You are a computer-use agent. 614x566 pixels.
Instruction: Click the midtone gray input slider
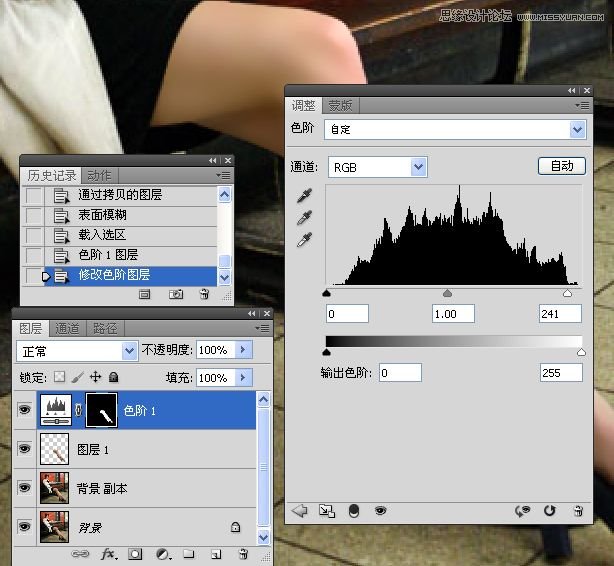(x=447, y=293)
